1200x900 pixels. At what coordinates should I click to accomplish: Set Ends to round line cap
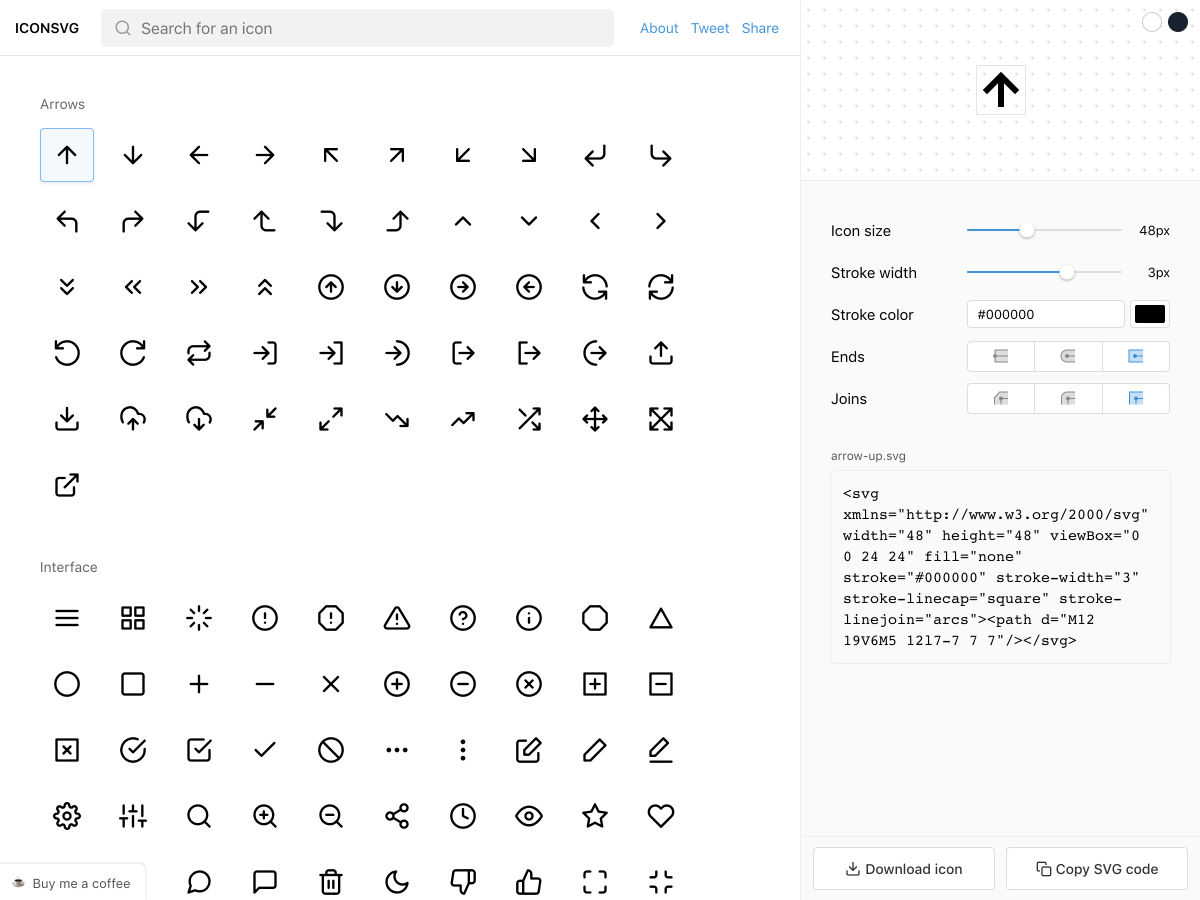pos(1068,356)
